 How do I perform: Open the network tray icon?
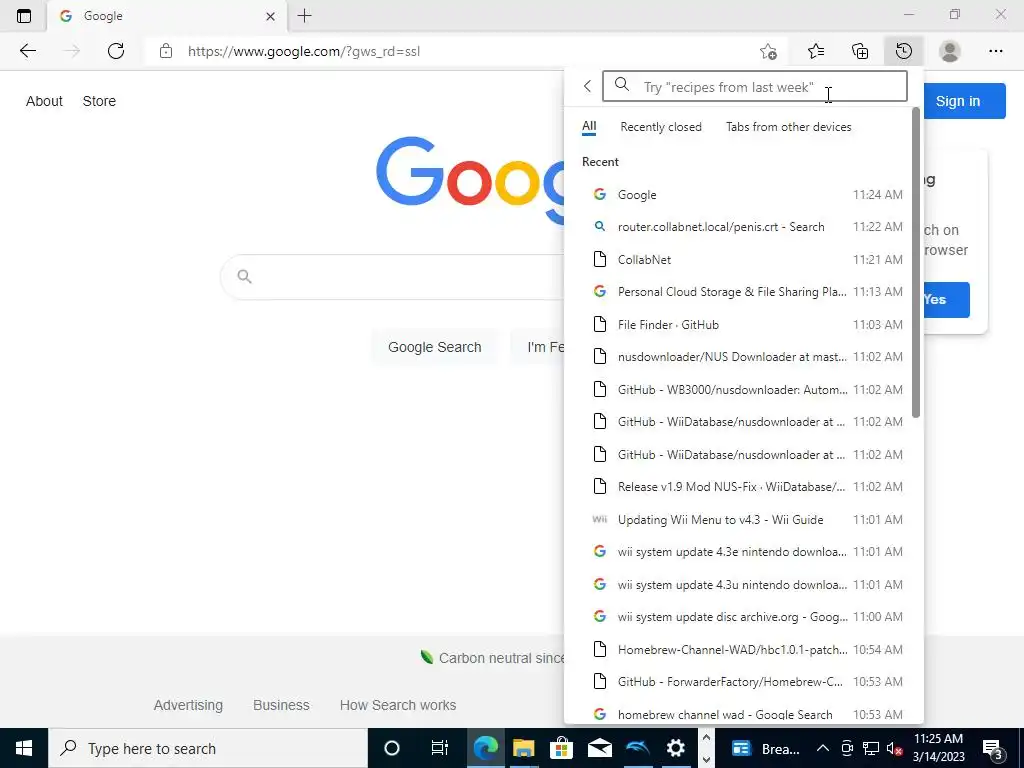[x=870, y=748]
